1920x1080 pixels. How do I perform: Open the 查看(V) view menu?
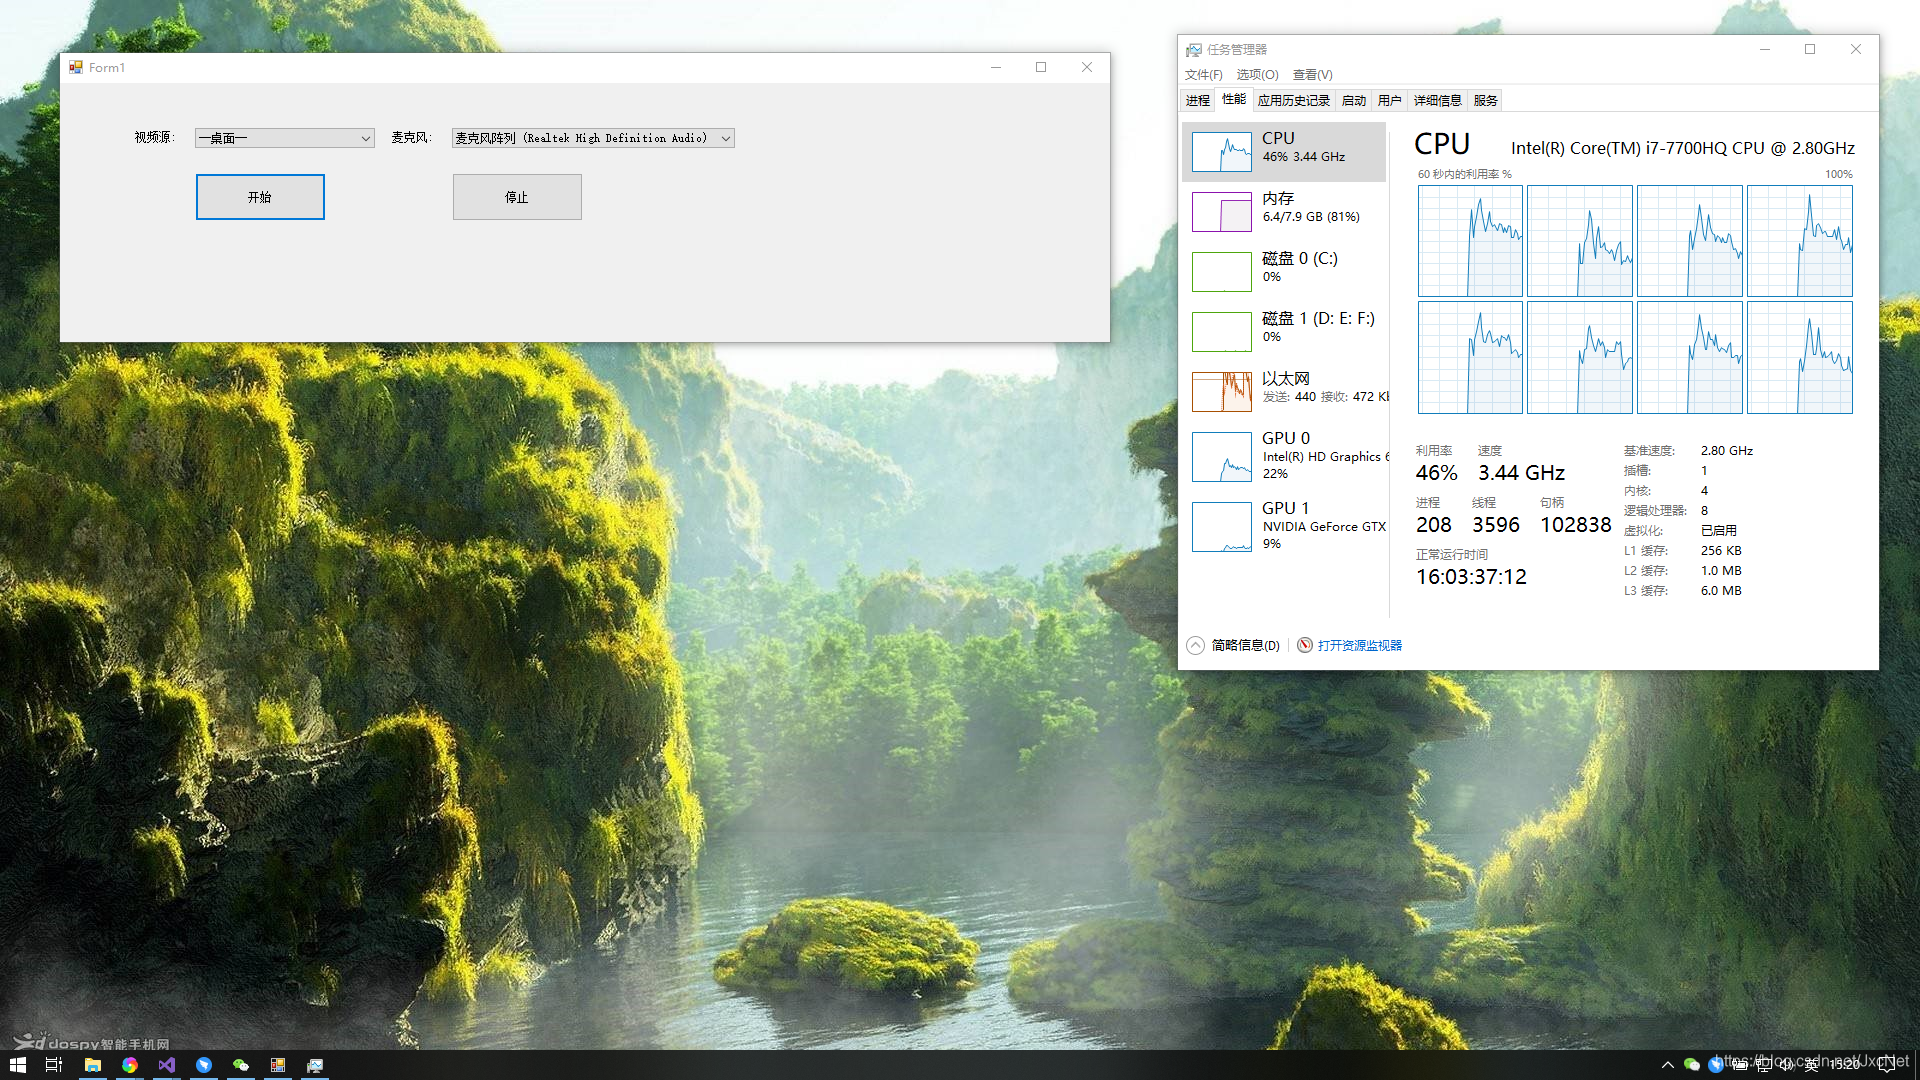pos(1312,75)
